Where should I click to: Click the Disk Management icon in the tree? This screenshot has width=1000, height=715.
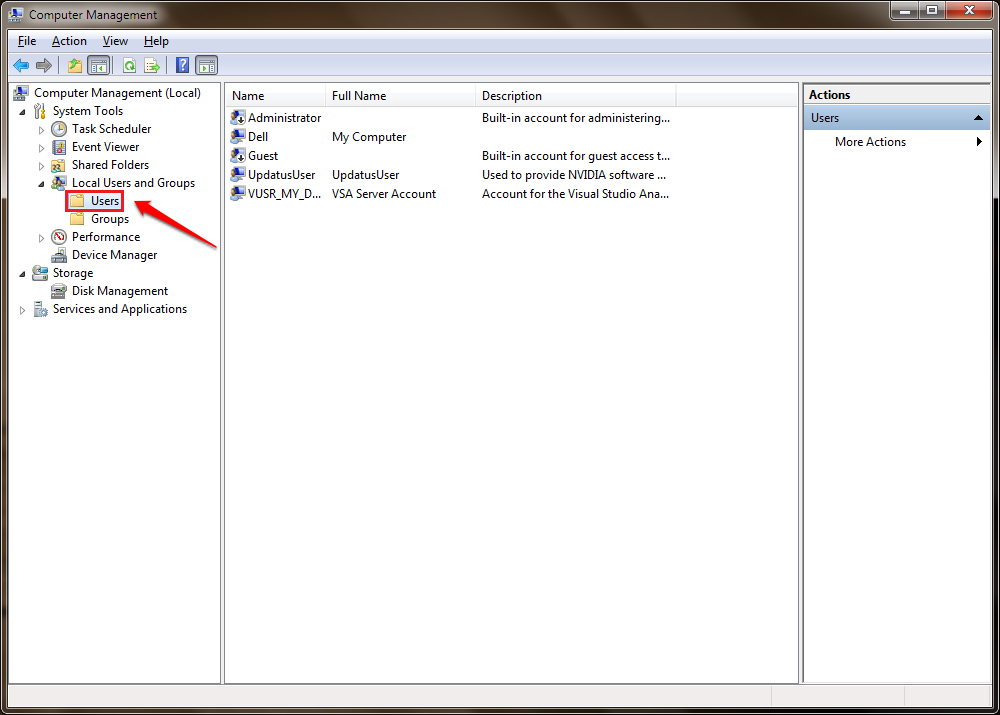(x=59, y=291)
